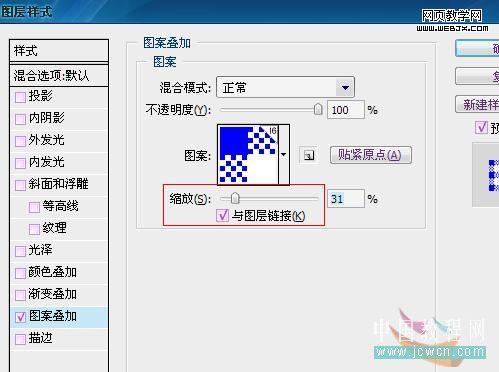This screenshot has width=499, height=372.
Task: Enable the 光泽 satin checkbox
Action: 20,251
